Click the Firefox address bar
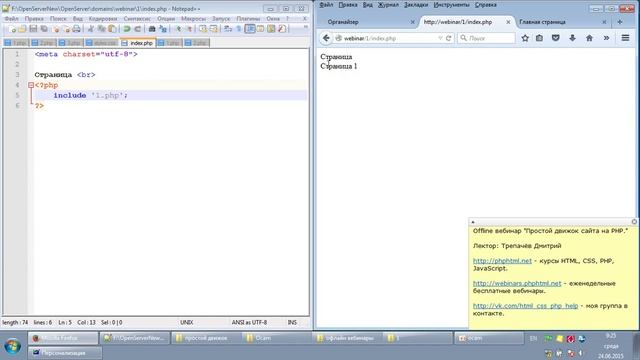Image resolution: width=640 pixels, height=360 pixels. [x=388, y=38]
